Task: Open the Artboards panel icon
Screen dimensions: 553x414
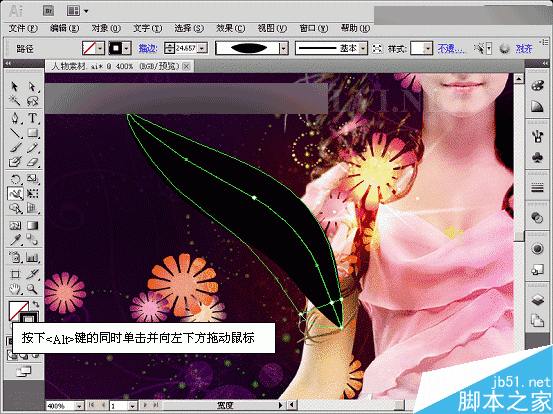Action: [537, 321]
